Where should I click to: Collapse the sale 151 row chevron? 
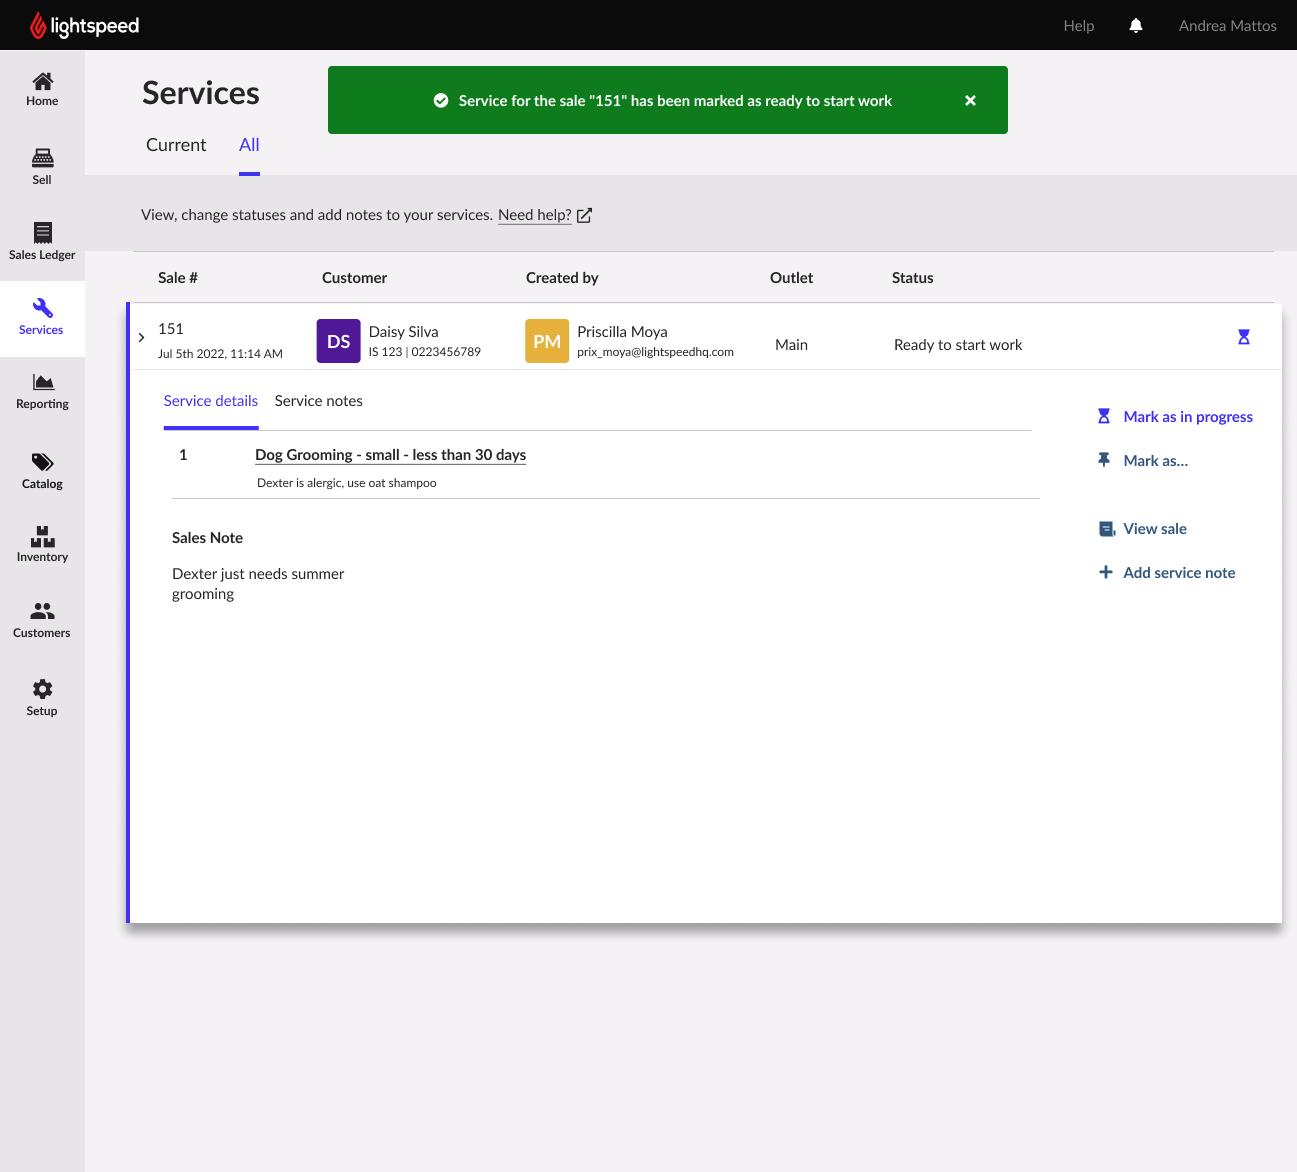click(141, 338)
